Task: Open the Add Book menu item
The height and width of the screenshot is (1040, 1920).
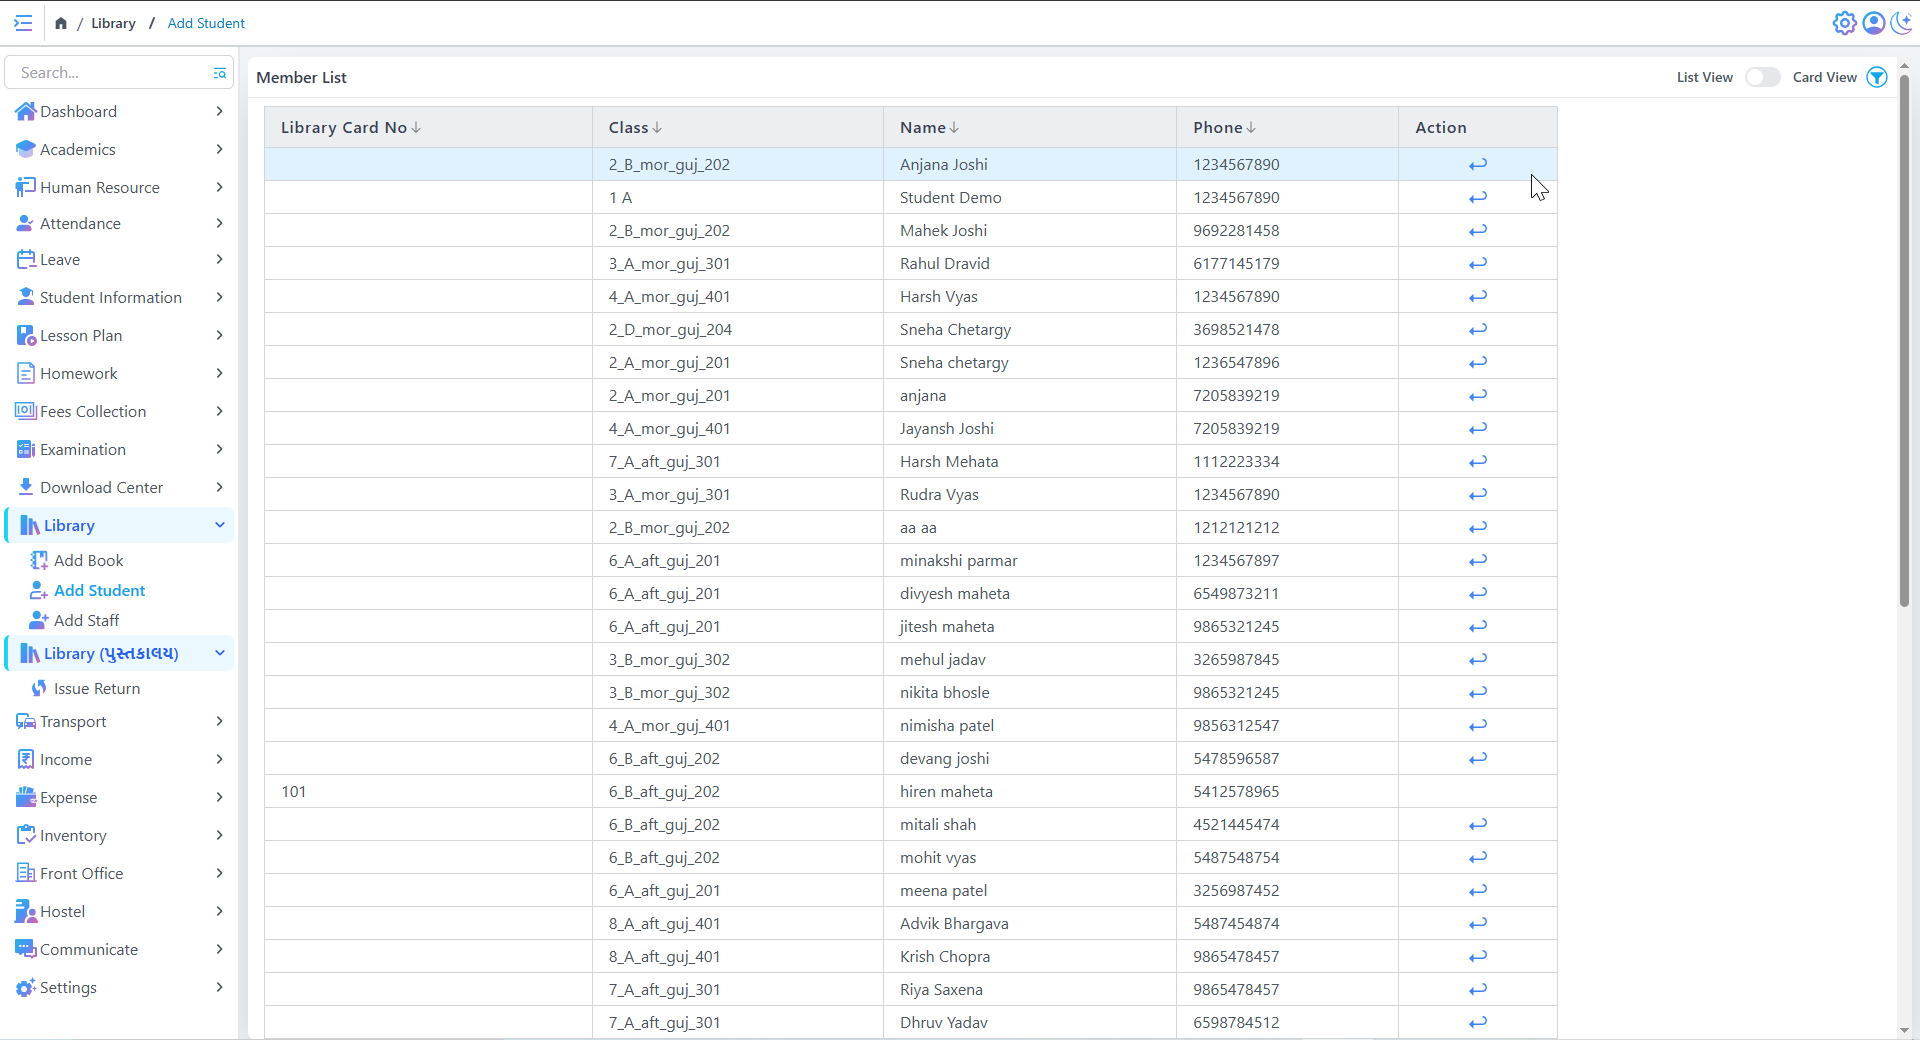Action: point(88,561)
